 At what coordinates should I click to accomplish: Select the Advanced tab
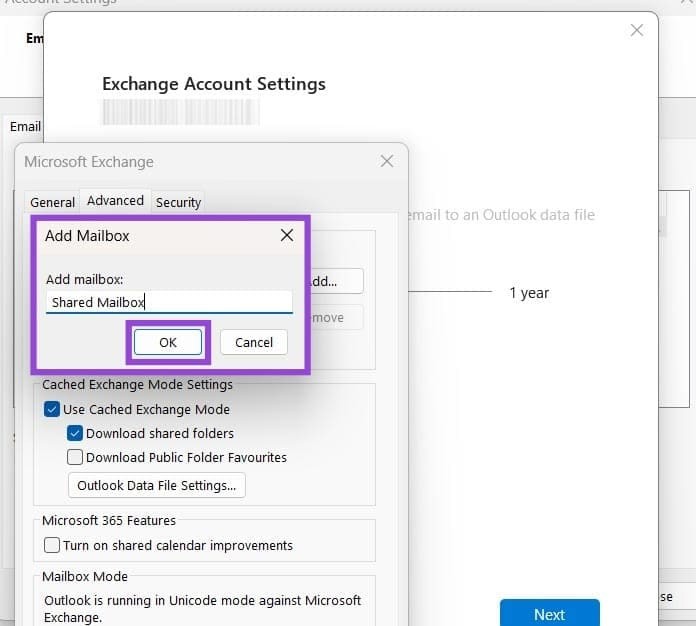click(x=115, y=201)
